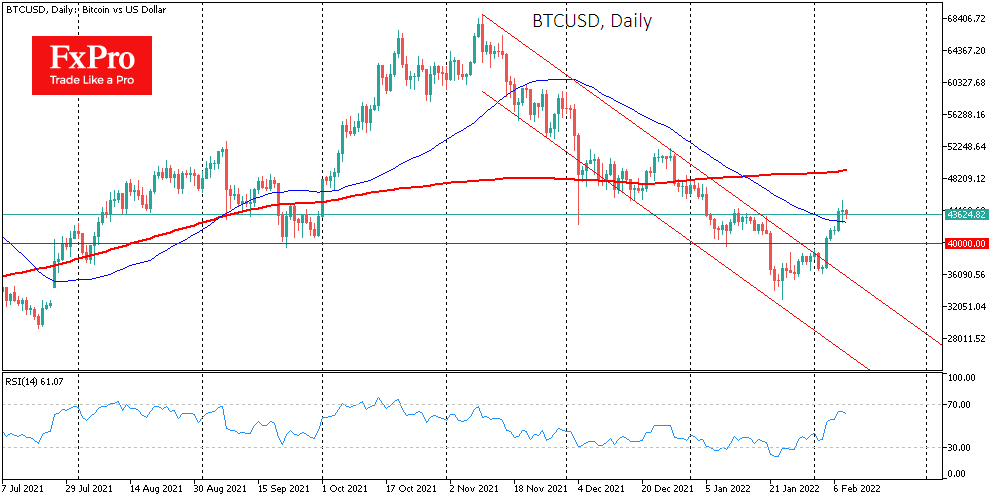
Task: Click the 28011.52 price axis label
Action: tap(968, 339)
